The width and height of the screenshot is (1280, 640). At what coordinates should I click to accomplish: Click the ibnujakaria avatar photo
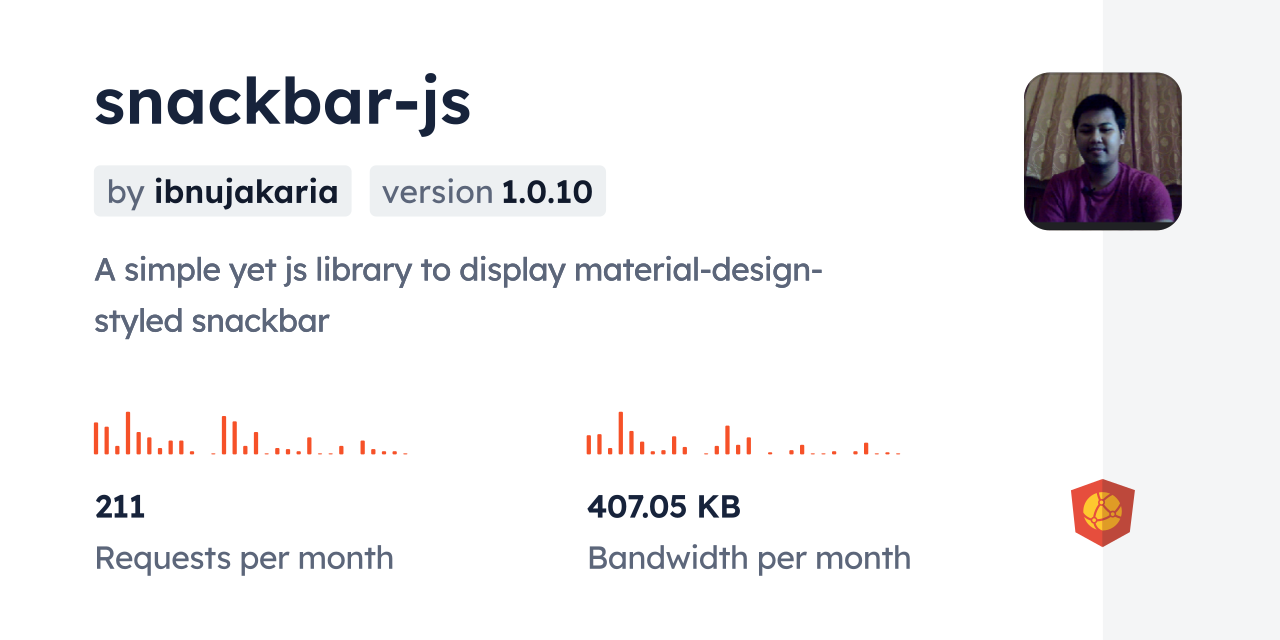(x=1102, y=149)
